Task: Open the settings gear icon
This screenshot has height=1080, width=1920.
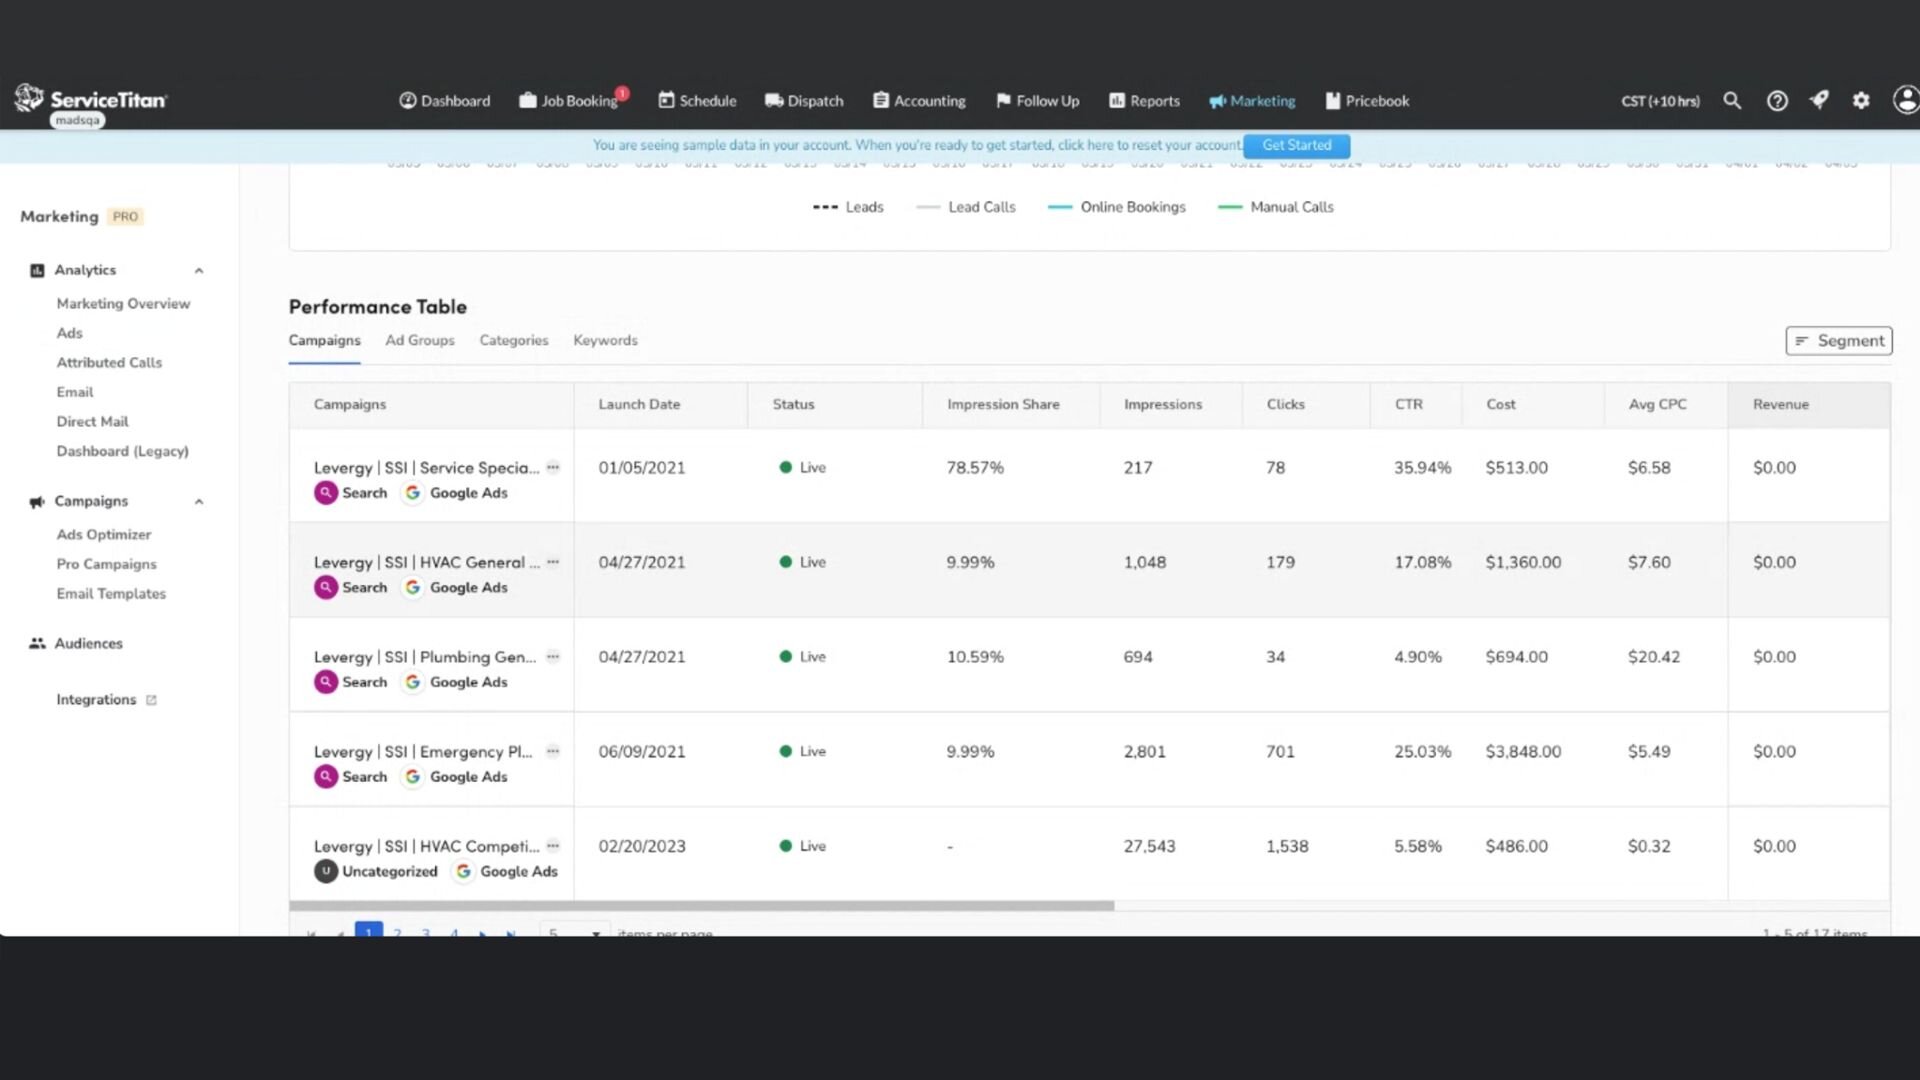Action: coord(1861,101)
